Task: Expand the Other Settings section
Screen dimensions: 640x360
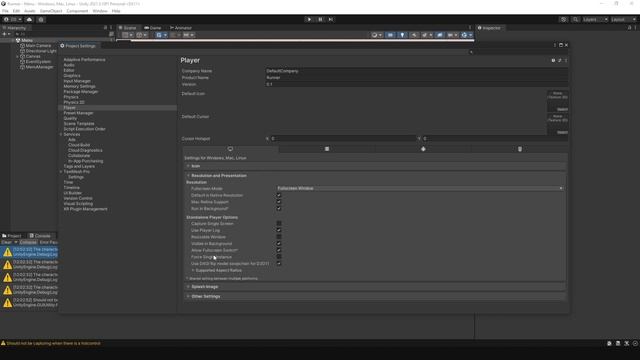Action: 376,296
